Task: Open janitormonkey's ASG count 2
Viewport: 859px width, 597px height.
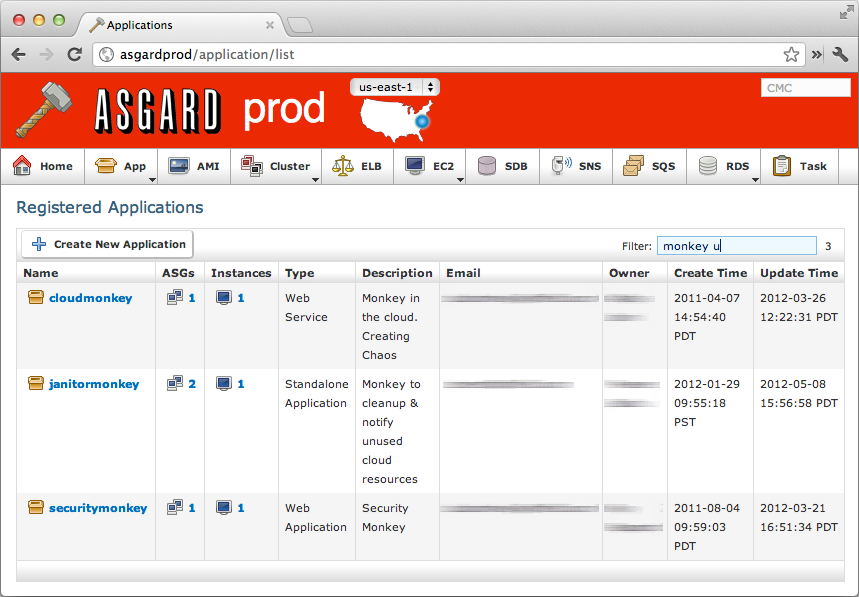Action: [x=192, y=384]
